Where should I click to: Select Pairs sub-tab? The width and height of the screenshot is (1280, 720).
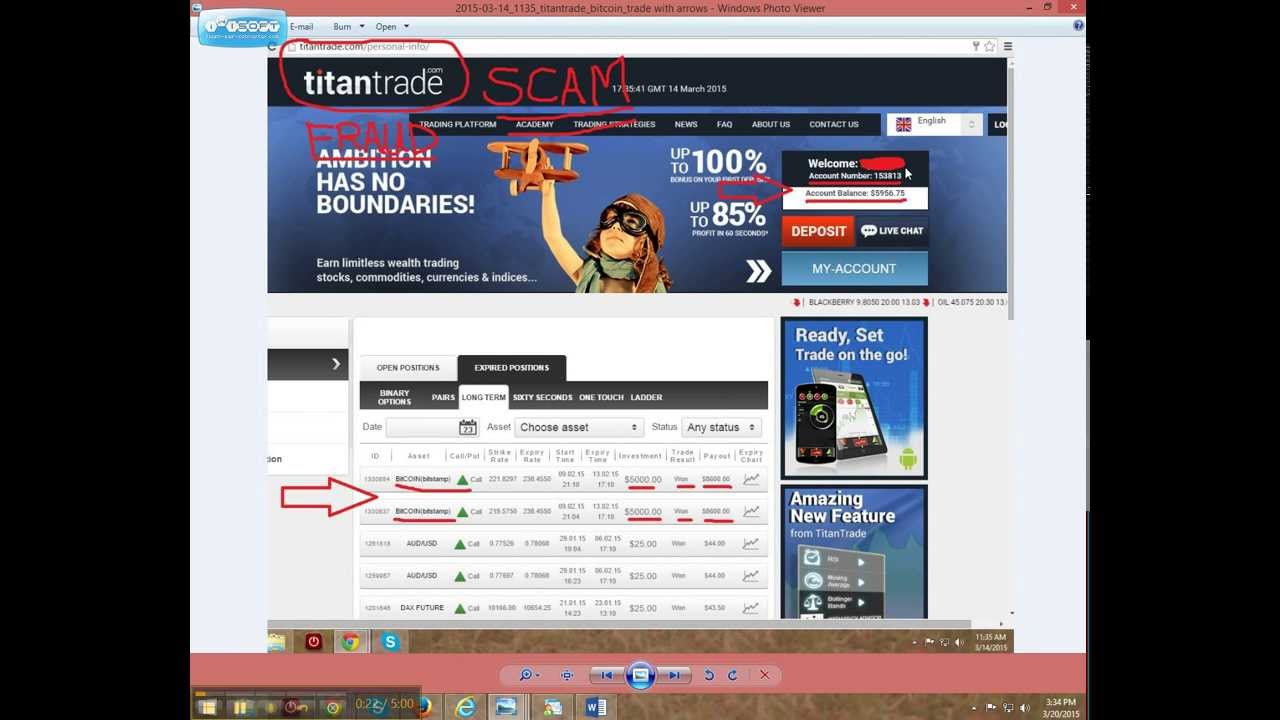443,397
